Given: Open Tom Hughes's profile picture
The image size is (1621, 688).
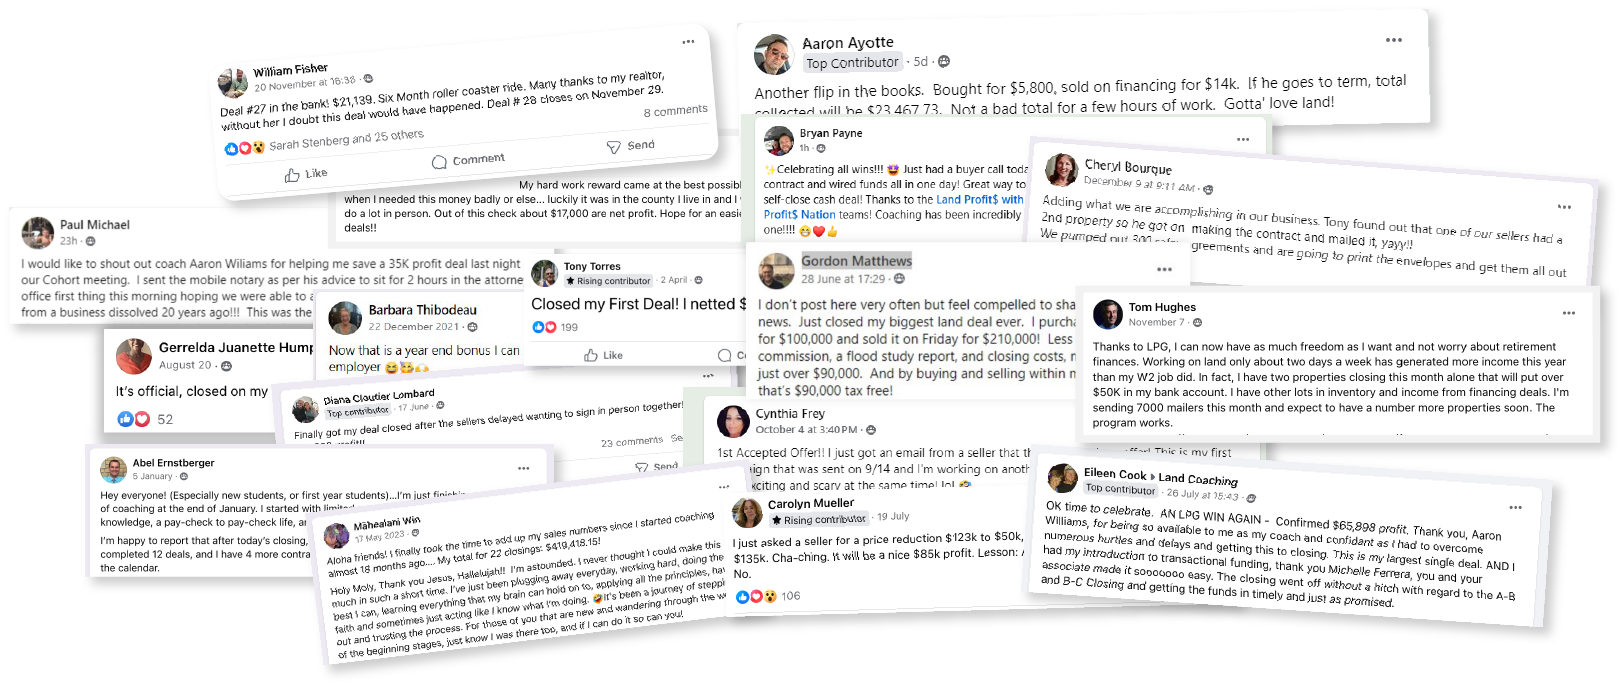Looking at the screenshot, I should pyautogui.click(x=1107, y=314).
